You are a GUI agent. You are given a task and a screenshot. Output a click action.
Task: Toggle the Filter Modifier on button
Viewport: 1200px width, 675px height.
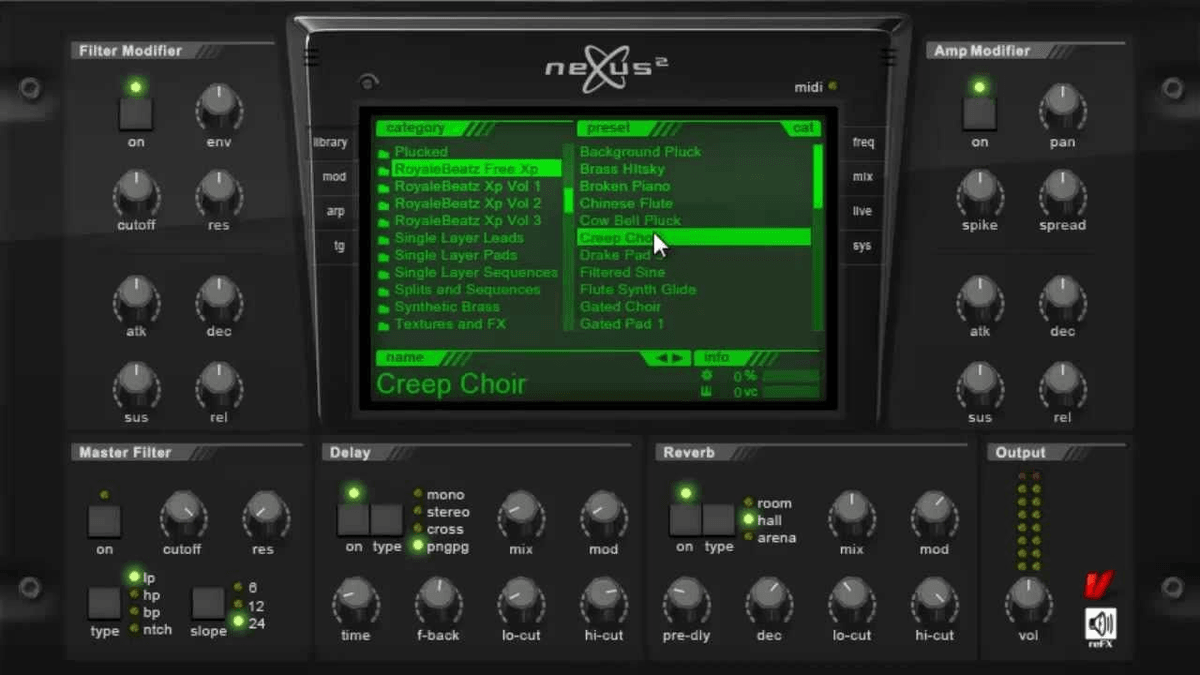[135, 114]
